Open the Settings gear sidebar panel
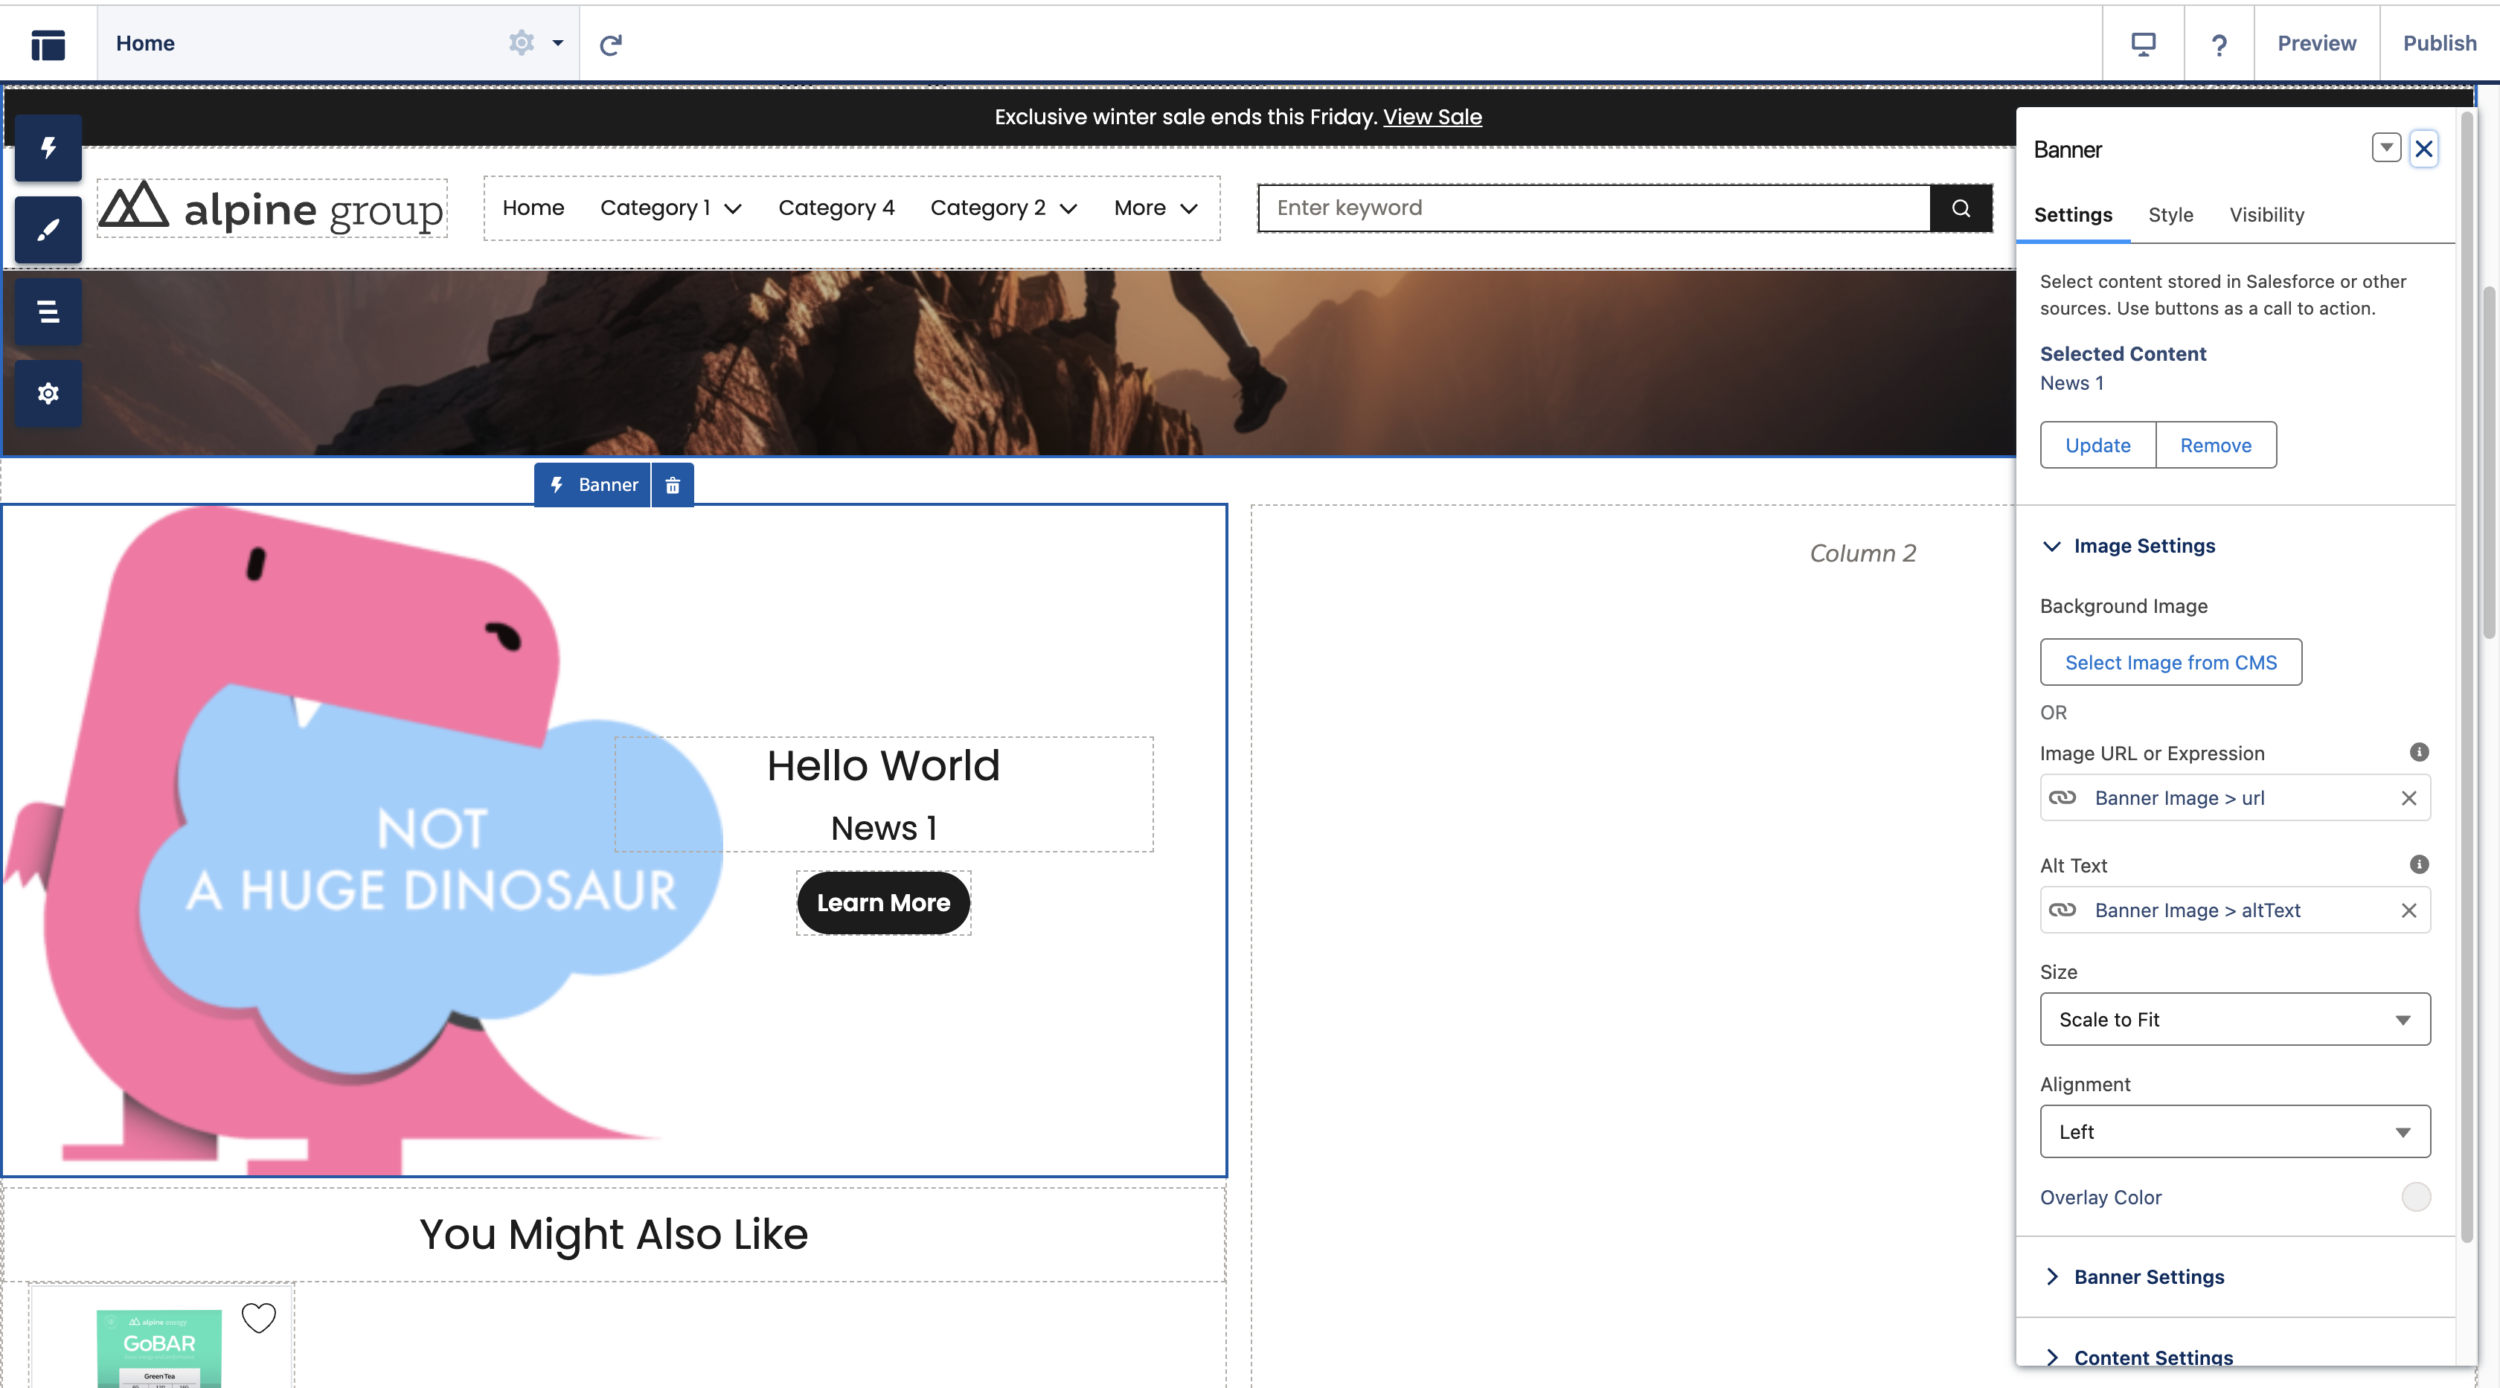2500x1388 pixels. (48, 394)
